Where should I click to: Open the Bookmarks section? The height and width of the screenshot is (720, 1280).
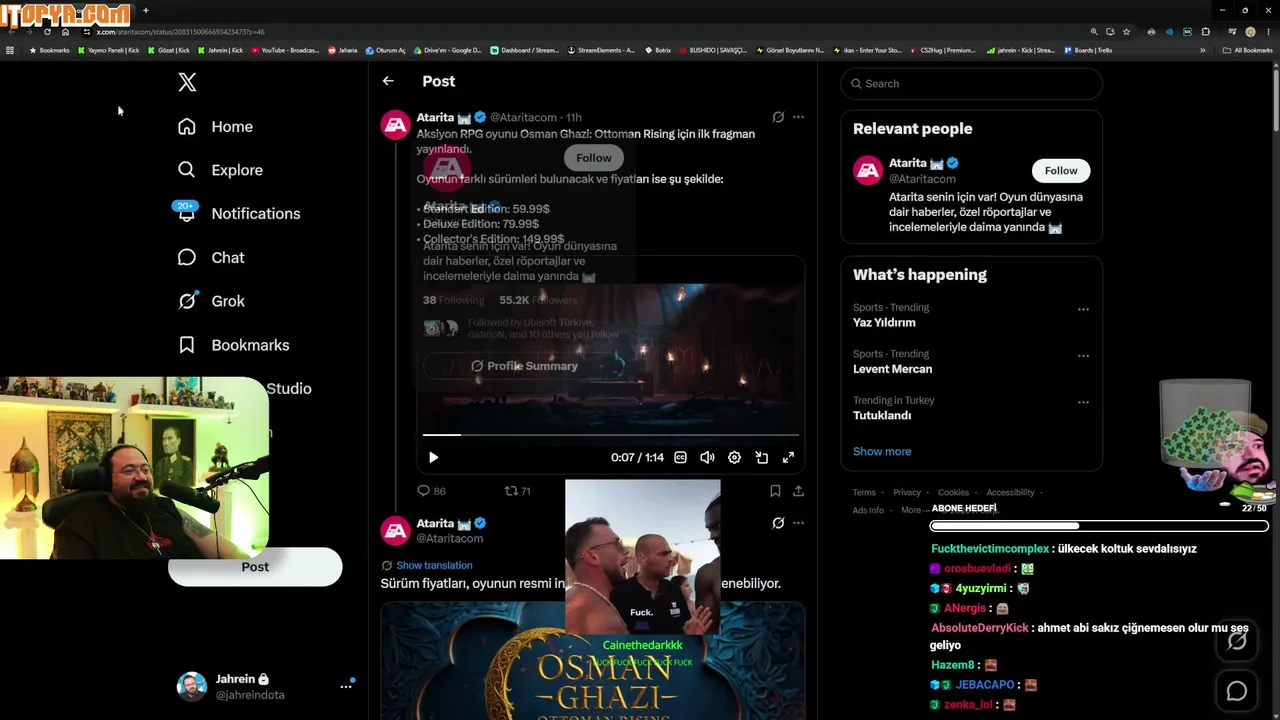click(x=233, y=345)
